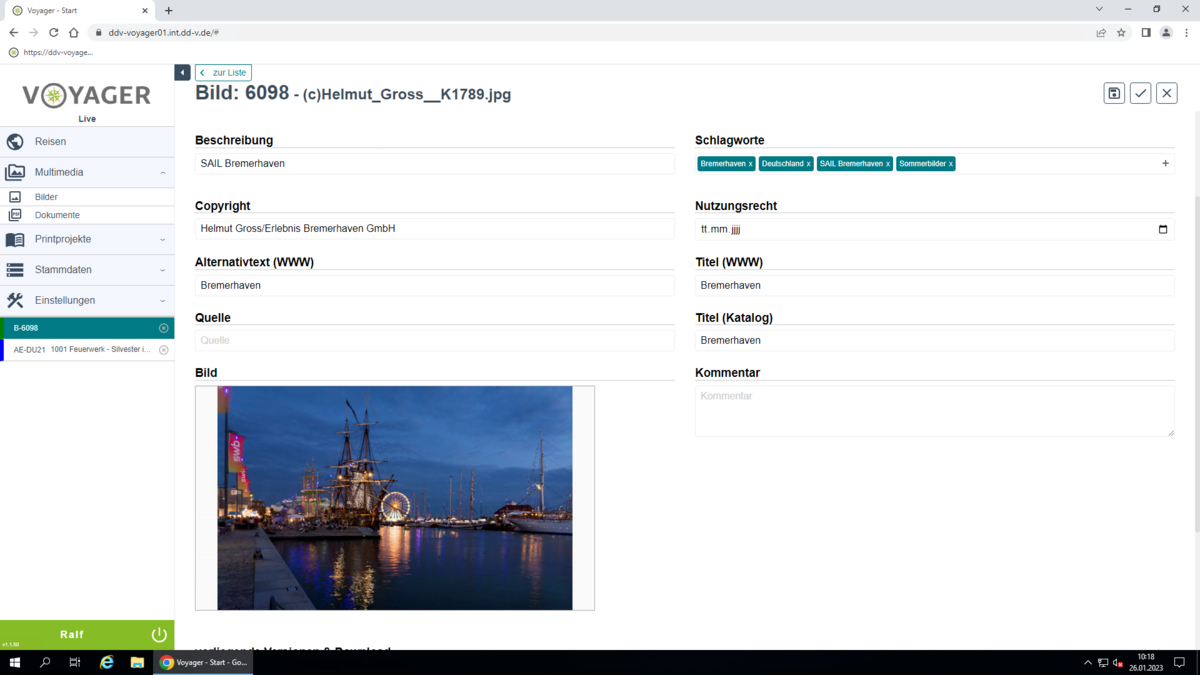
Task: Click the Printprojekte book icon
Action: tap(15, 240)
